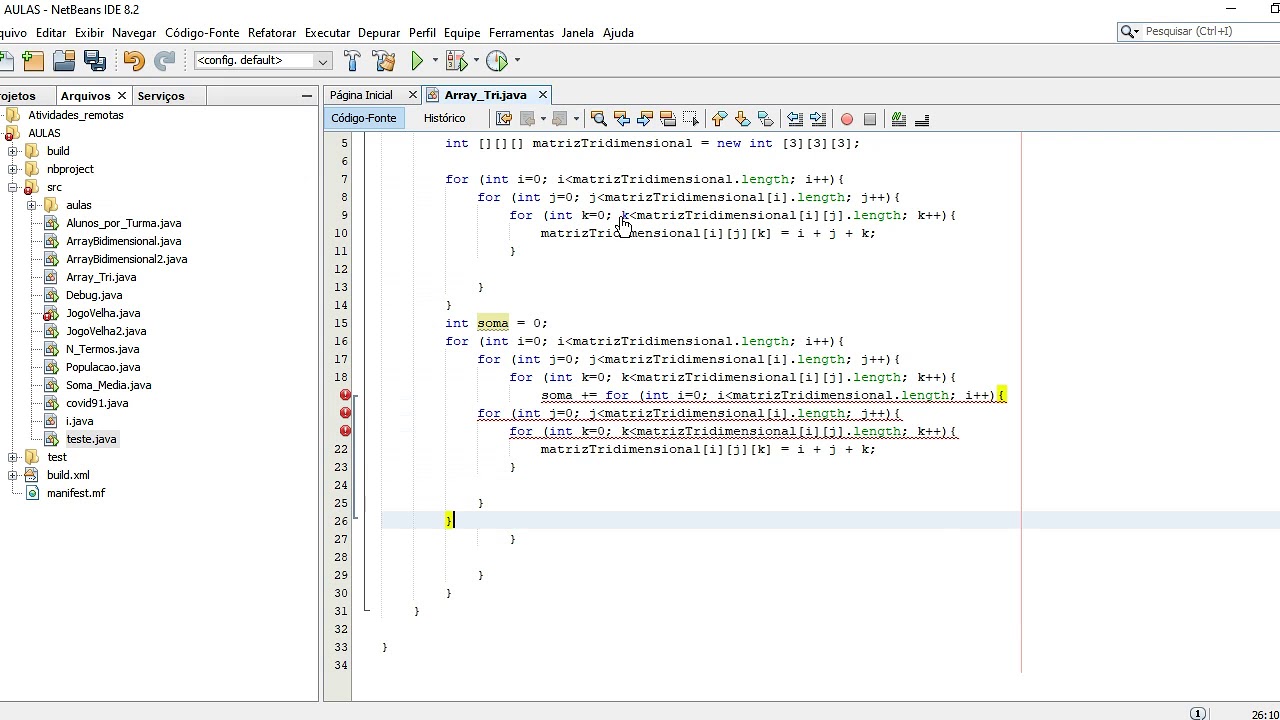Collapse the src folder node

point(13,187)
